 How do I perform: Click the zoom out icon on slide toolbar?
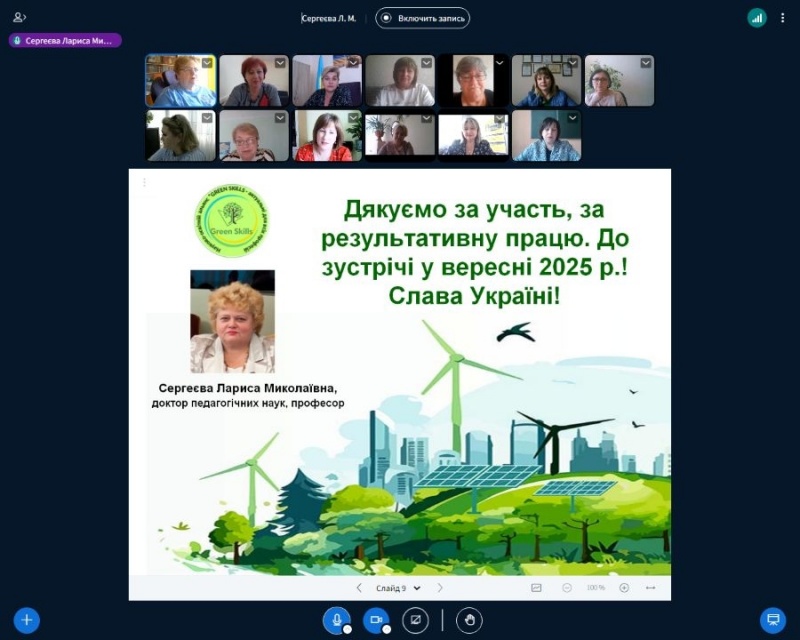click(x=567, y=588)
